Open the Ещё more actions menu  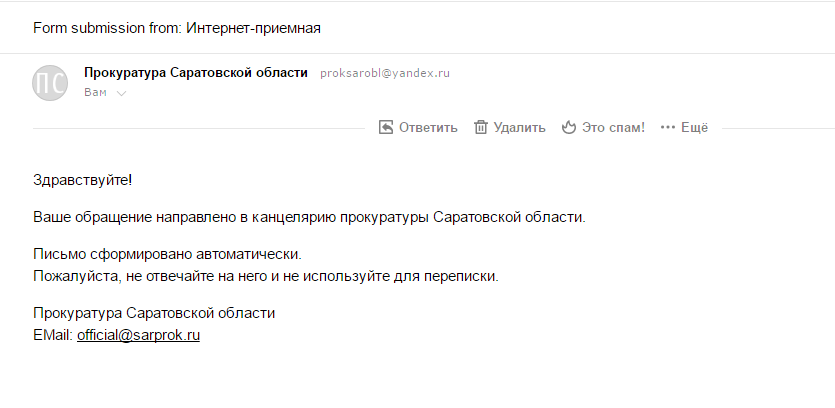pyautogui.click(x=695, y=127)
